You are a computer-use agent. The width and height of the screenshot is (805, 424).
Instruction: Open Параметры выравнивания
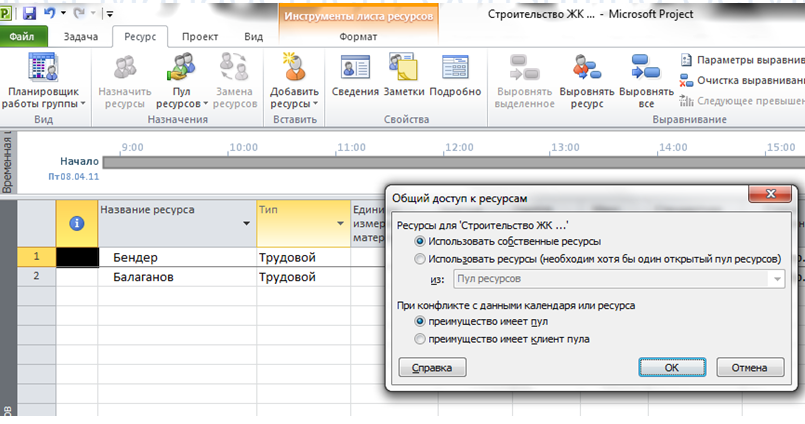pyautogui.click(x=742, y=60)
